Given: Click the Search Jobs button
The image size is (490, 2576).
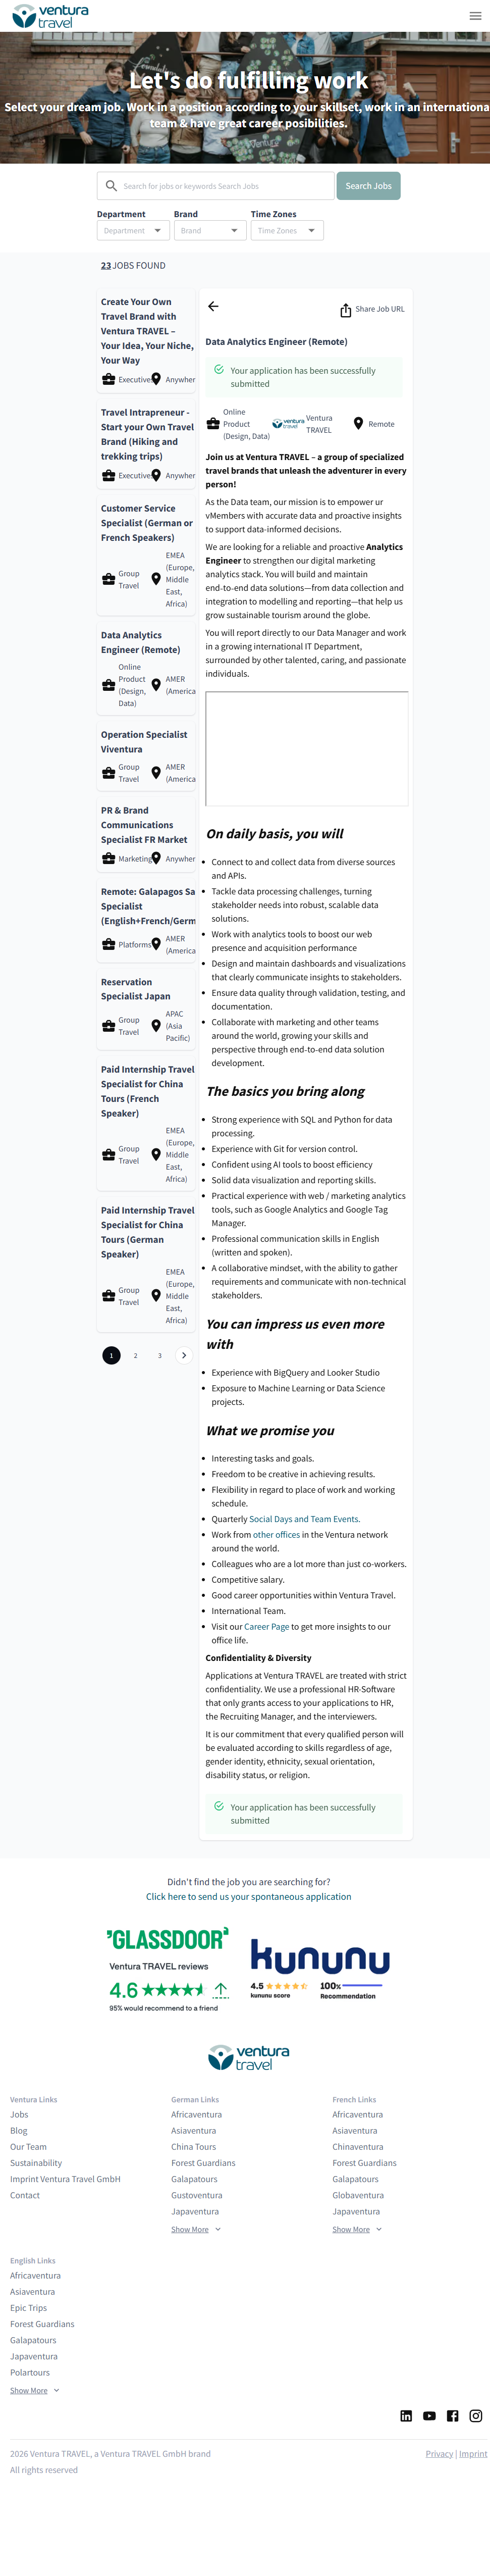Looking at the screenshot, I should (368, 186).
